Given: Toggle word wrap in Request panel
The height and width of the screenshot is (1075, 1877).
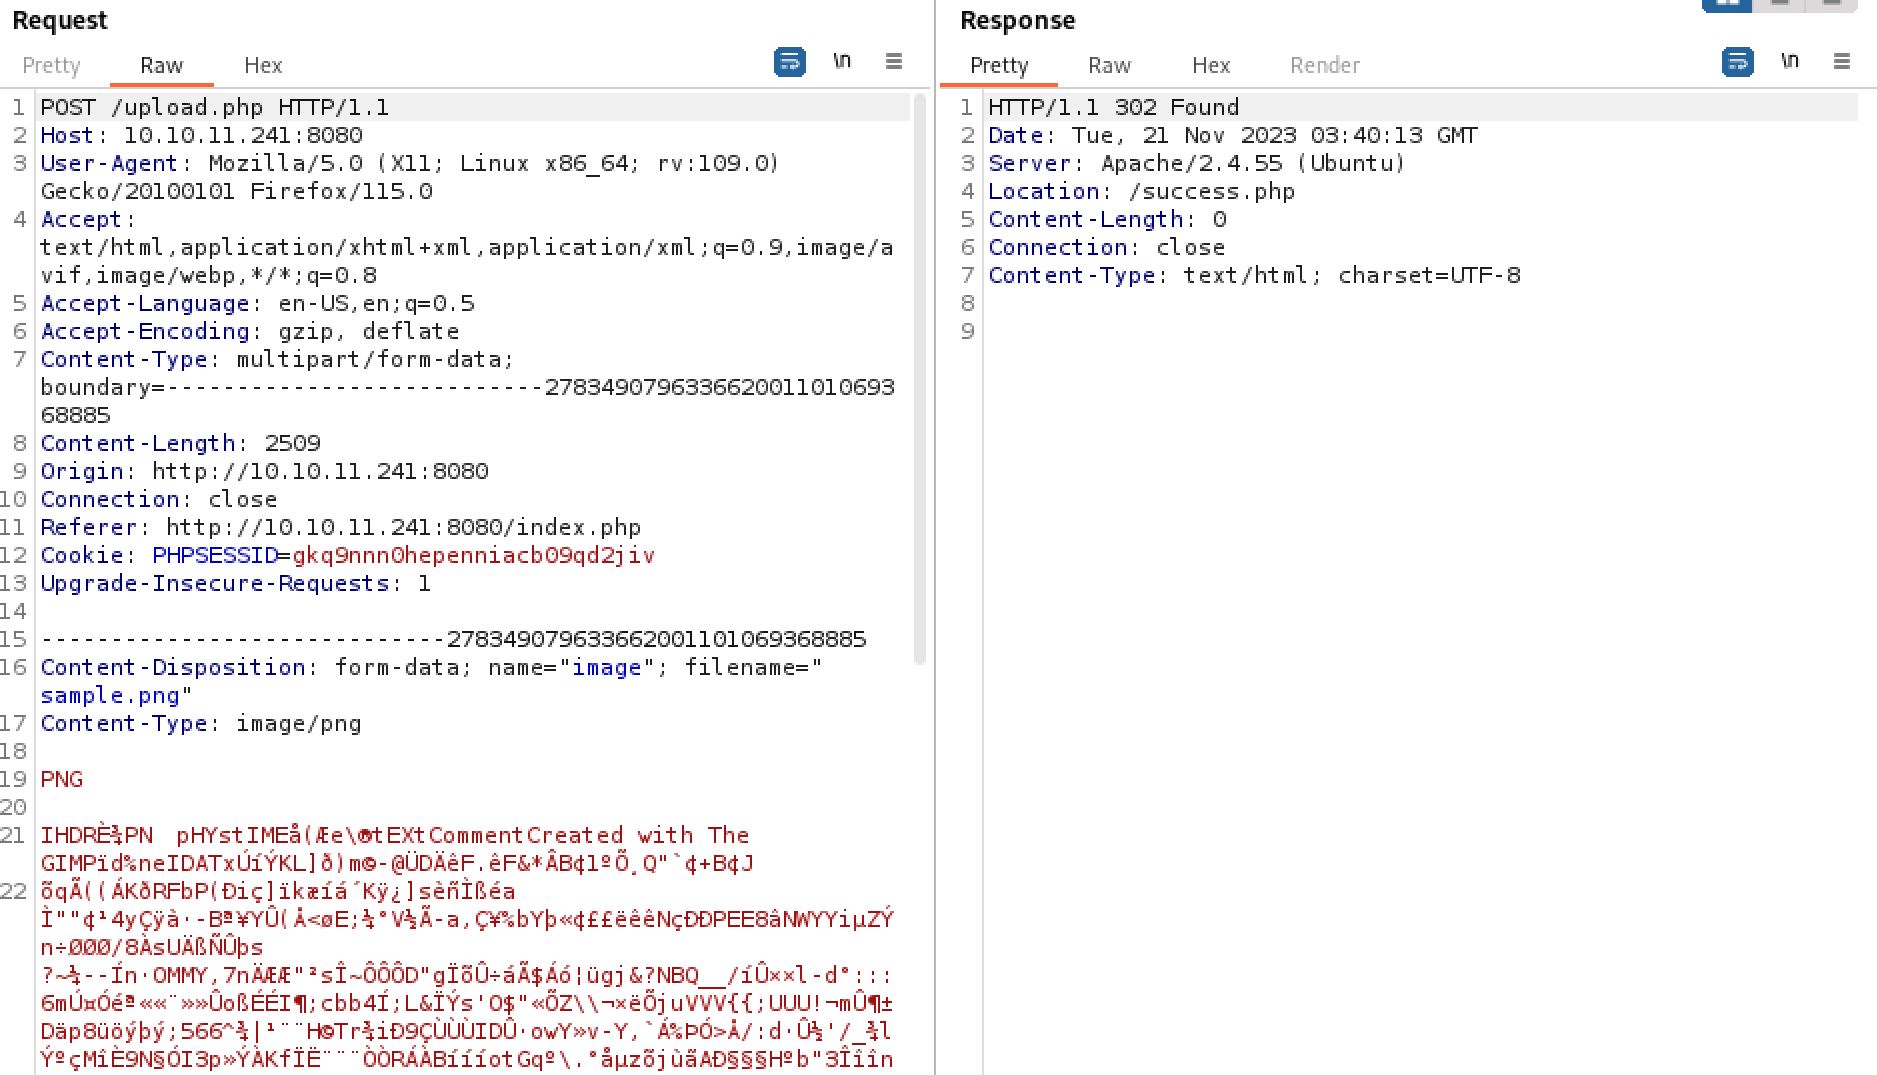Looking at the screenshot, I should pos(789,62).
